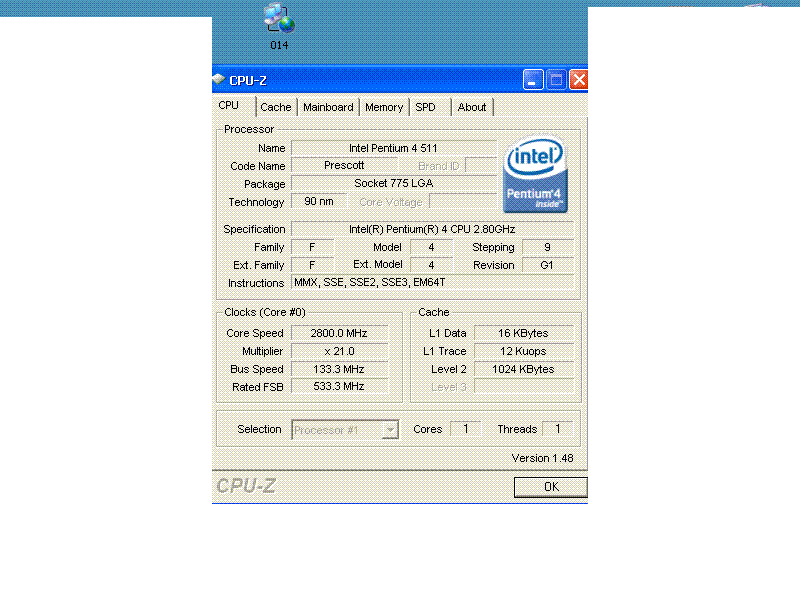Click the Rated FSB value 533.3 MHz

339,386
